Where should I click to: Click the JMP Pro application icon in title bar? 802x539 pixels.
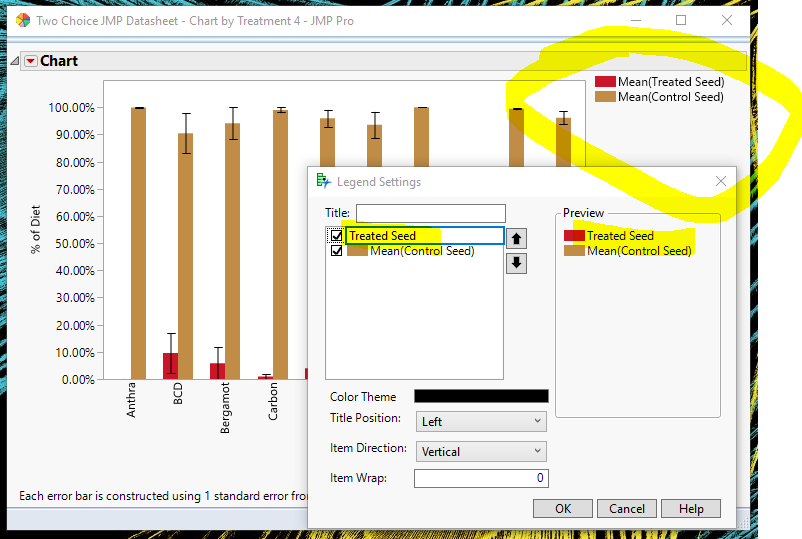pyautogui.click(x=23, y=20)
